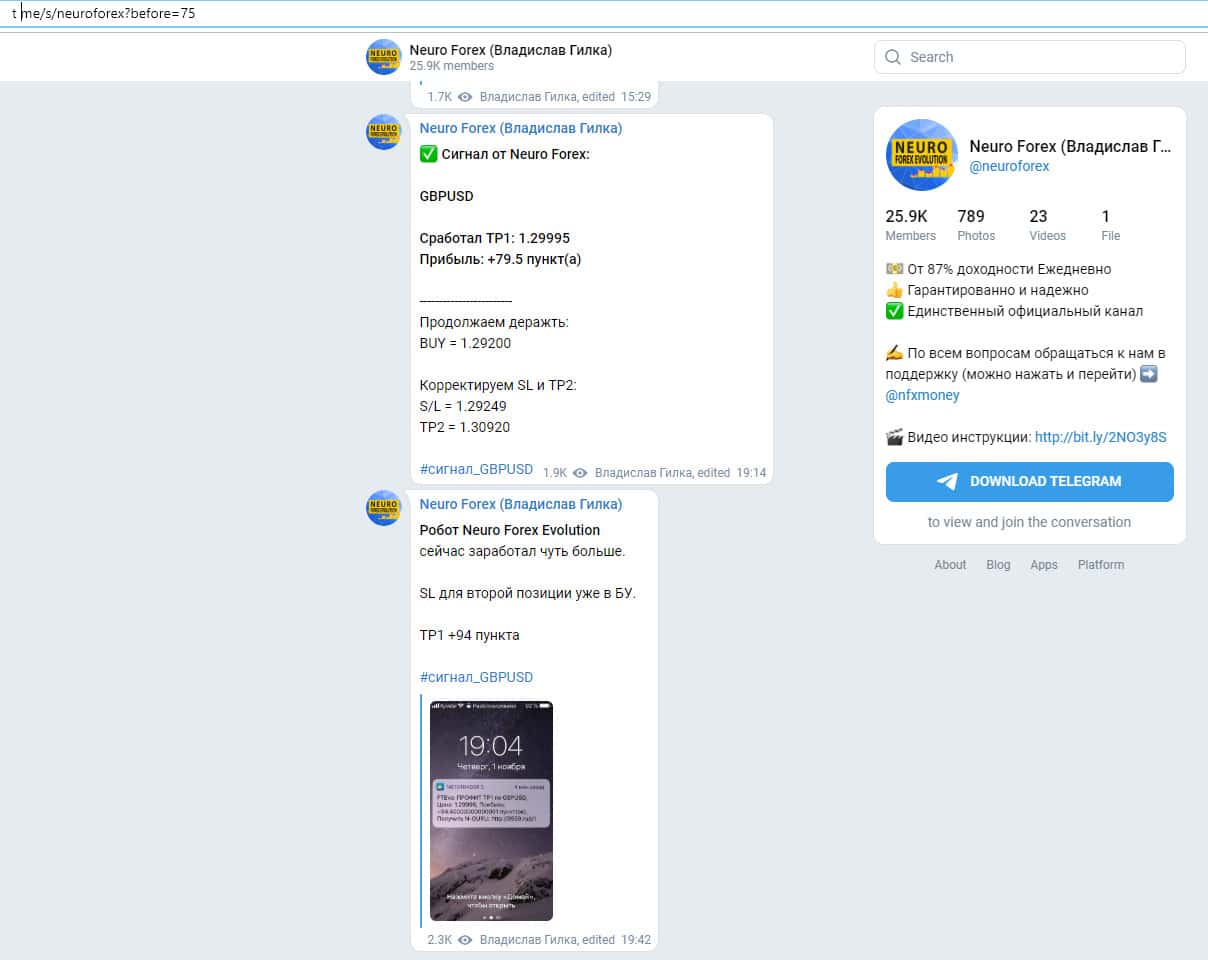1208x960 pixels.
Task: Open the Apps footer link
Action: pos(1043,565)
